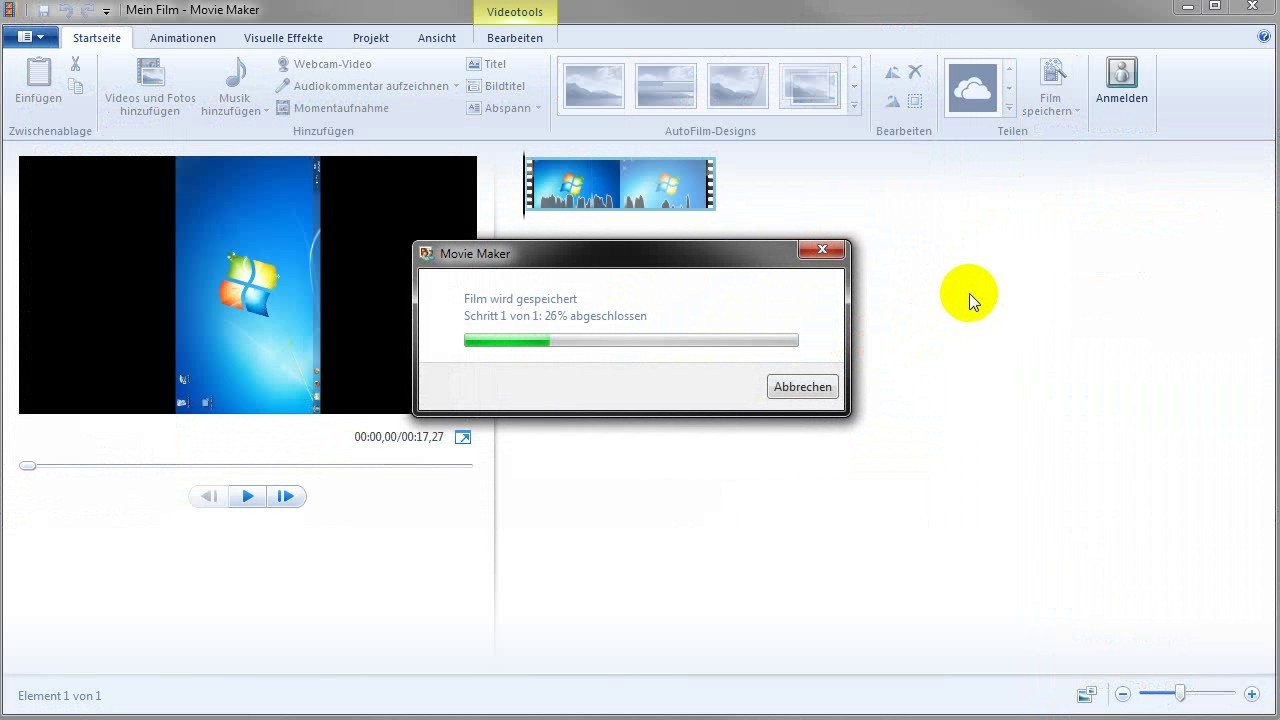Image resolution: width=1280 pixels, height=720 pixels.
Task: Click the Anmelden user icon
Action: click(1122, 72)
